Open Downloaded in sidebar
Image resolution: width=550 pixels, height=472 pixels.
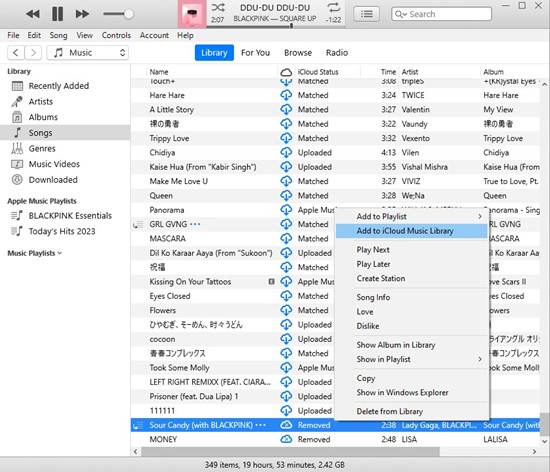pyautogui.click(x=65, y=180)
